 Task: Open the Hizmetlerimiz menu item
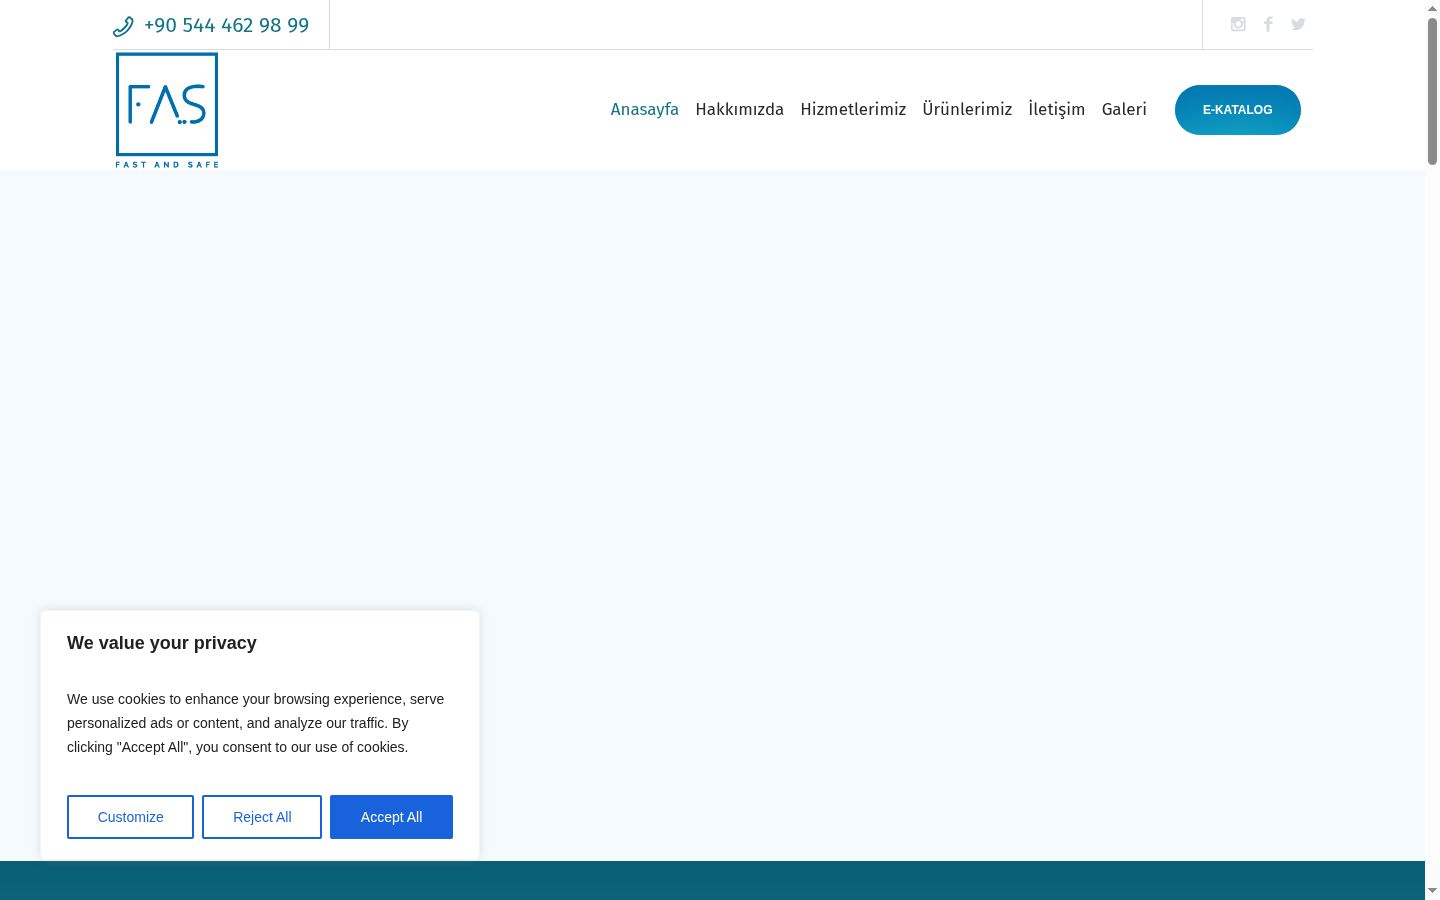click(x=853, y=109)
